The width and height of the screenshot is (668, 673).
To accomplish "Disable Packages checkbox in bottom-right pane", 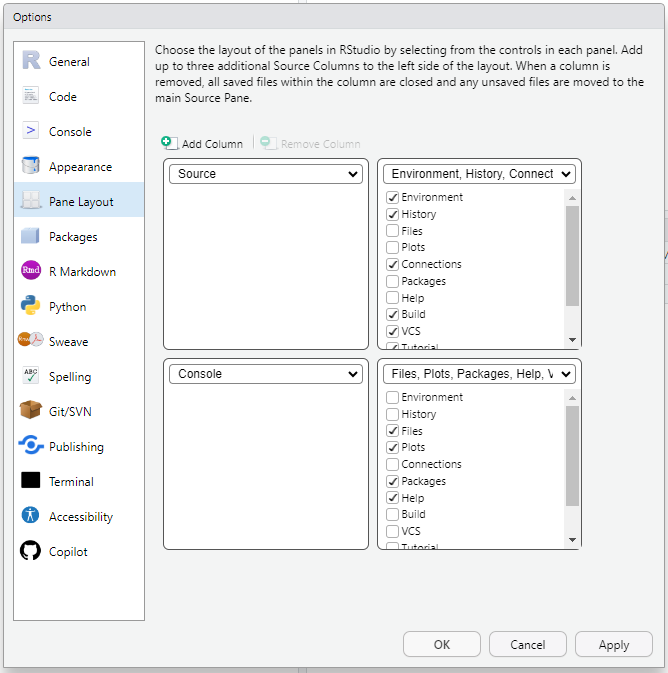I will tap(393, 481).
